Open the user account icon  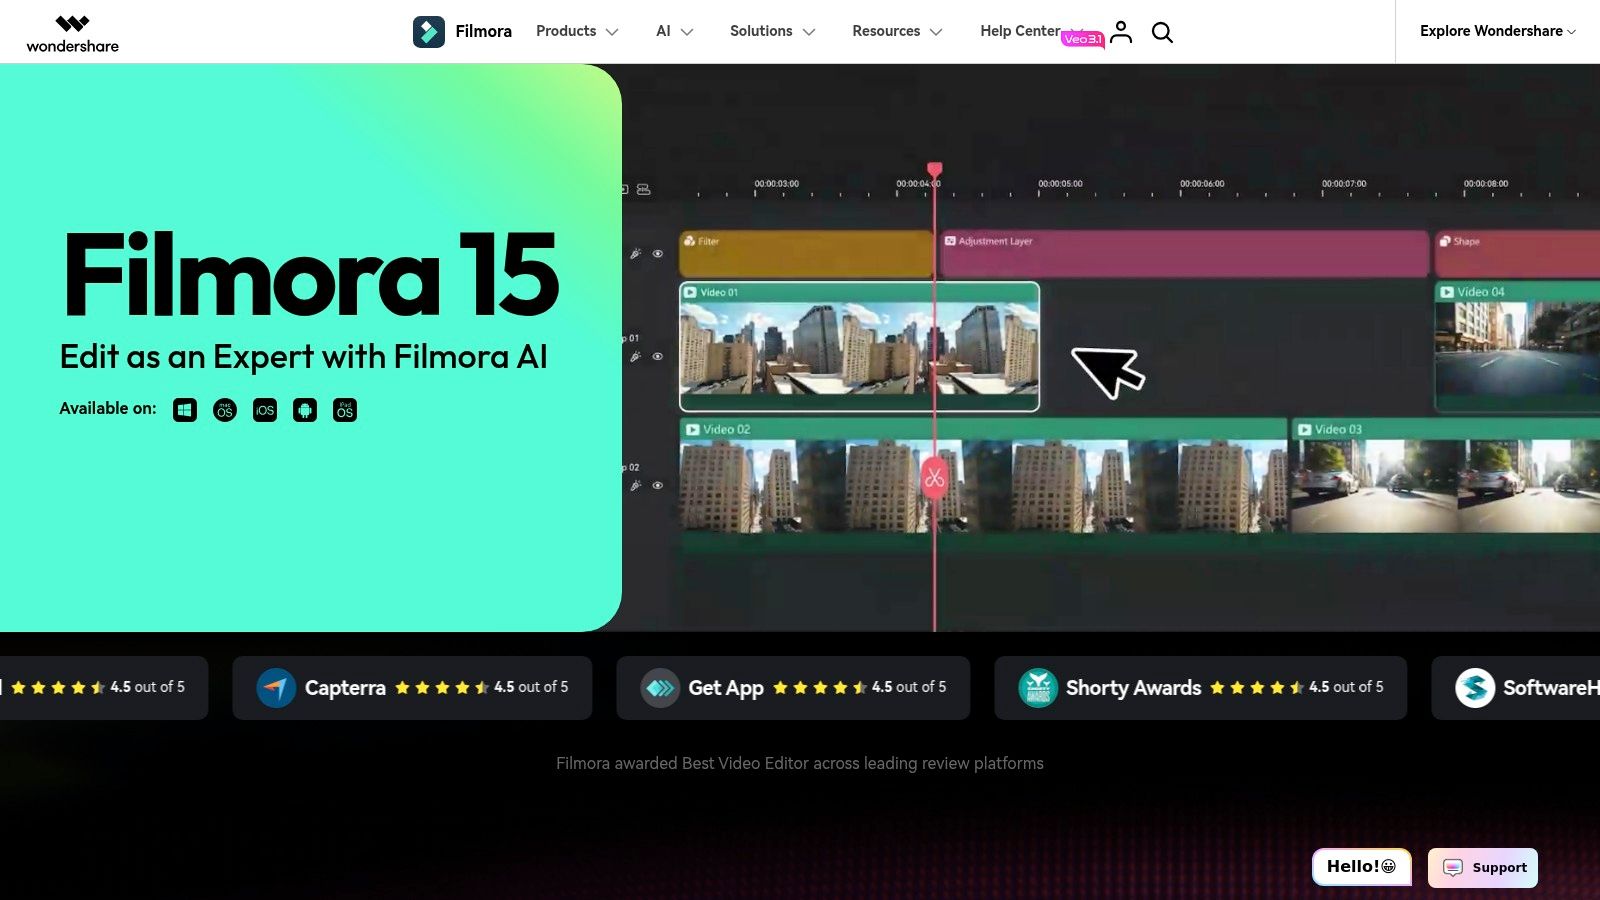[x=1121, y=32]
